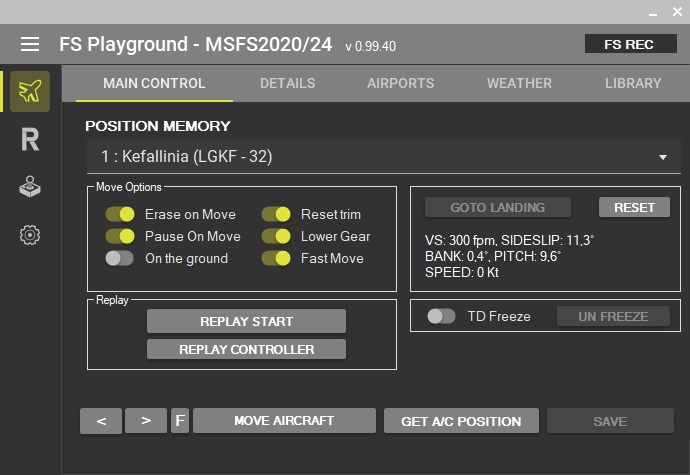Disable the Lower Gear switch
Screen dimensions: 690x475
click(276, 236)
